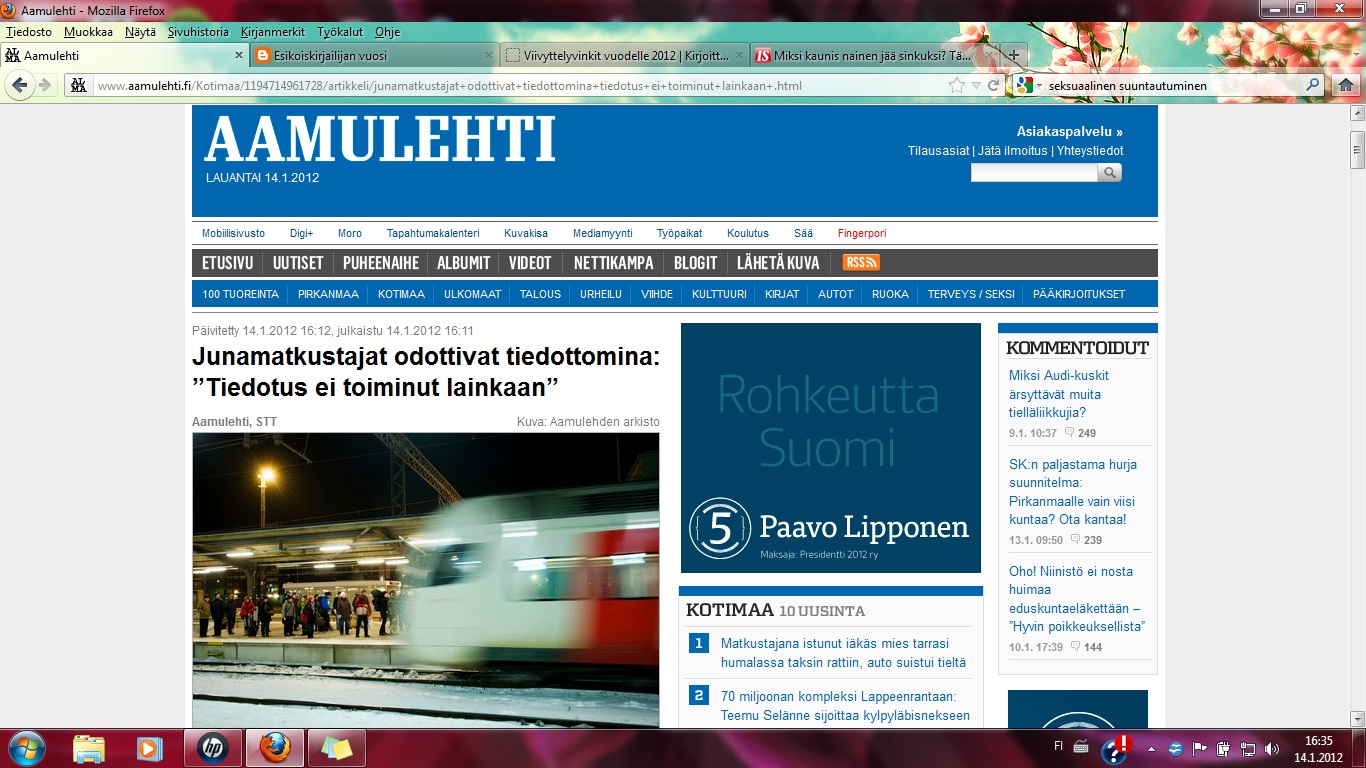Screen dimensions: 1366x768
Task: Switch to the Miksi kaunis nainen tab
Action: pyautogui.click(x=873, y=56)
